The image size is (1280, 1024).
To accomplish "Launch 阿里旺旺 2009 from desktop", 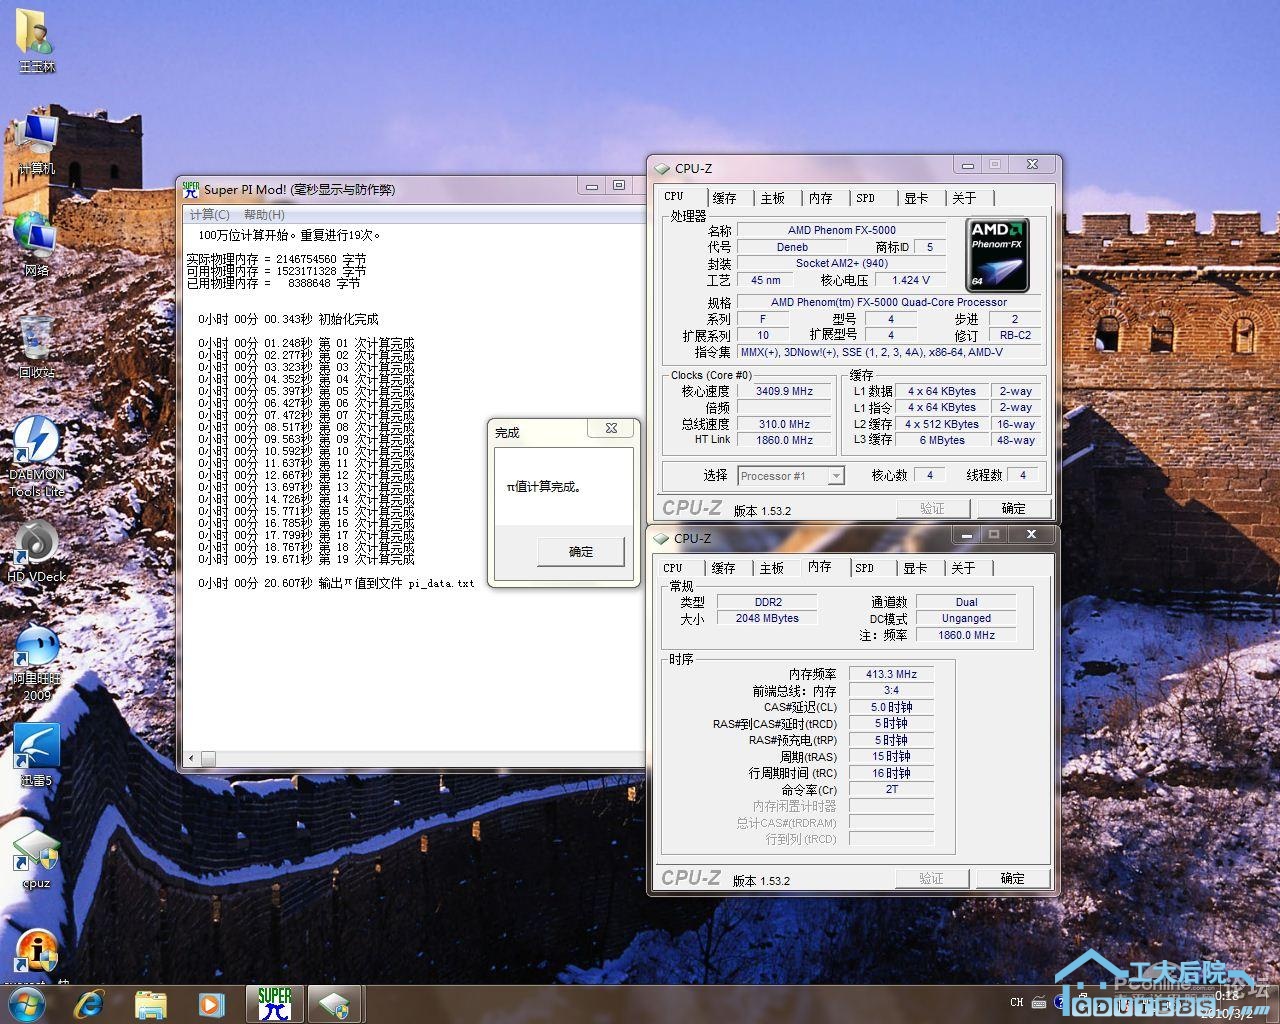I will click(37, 662).
